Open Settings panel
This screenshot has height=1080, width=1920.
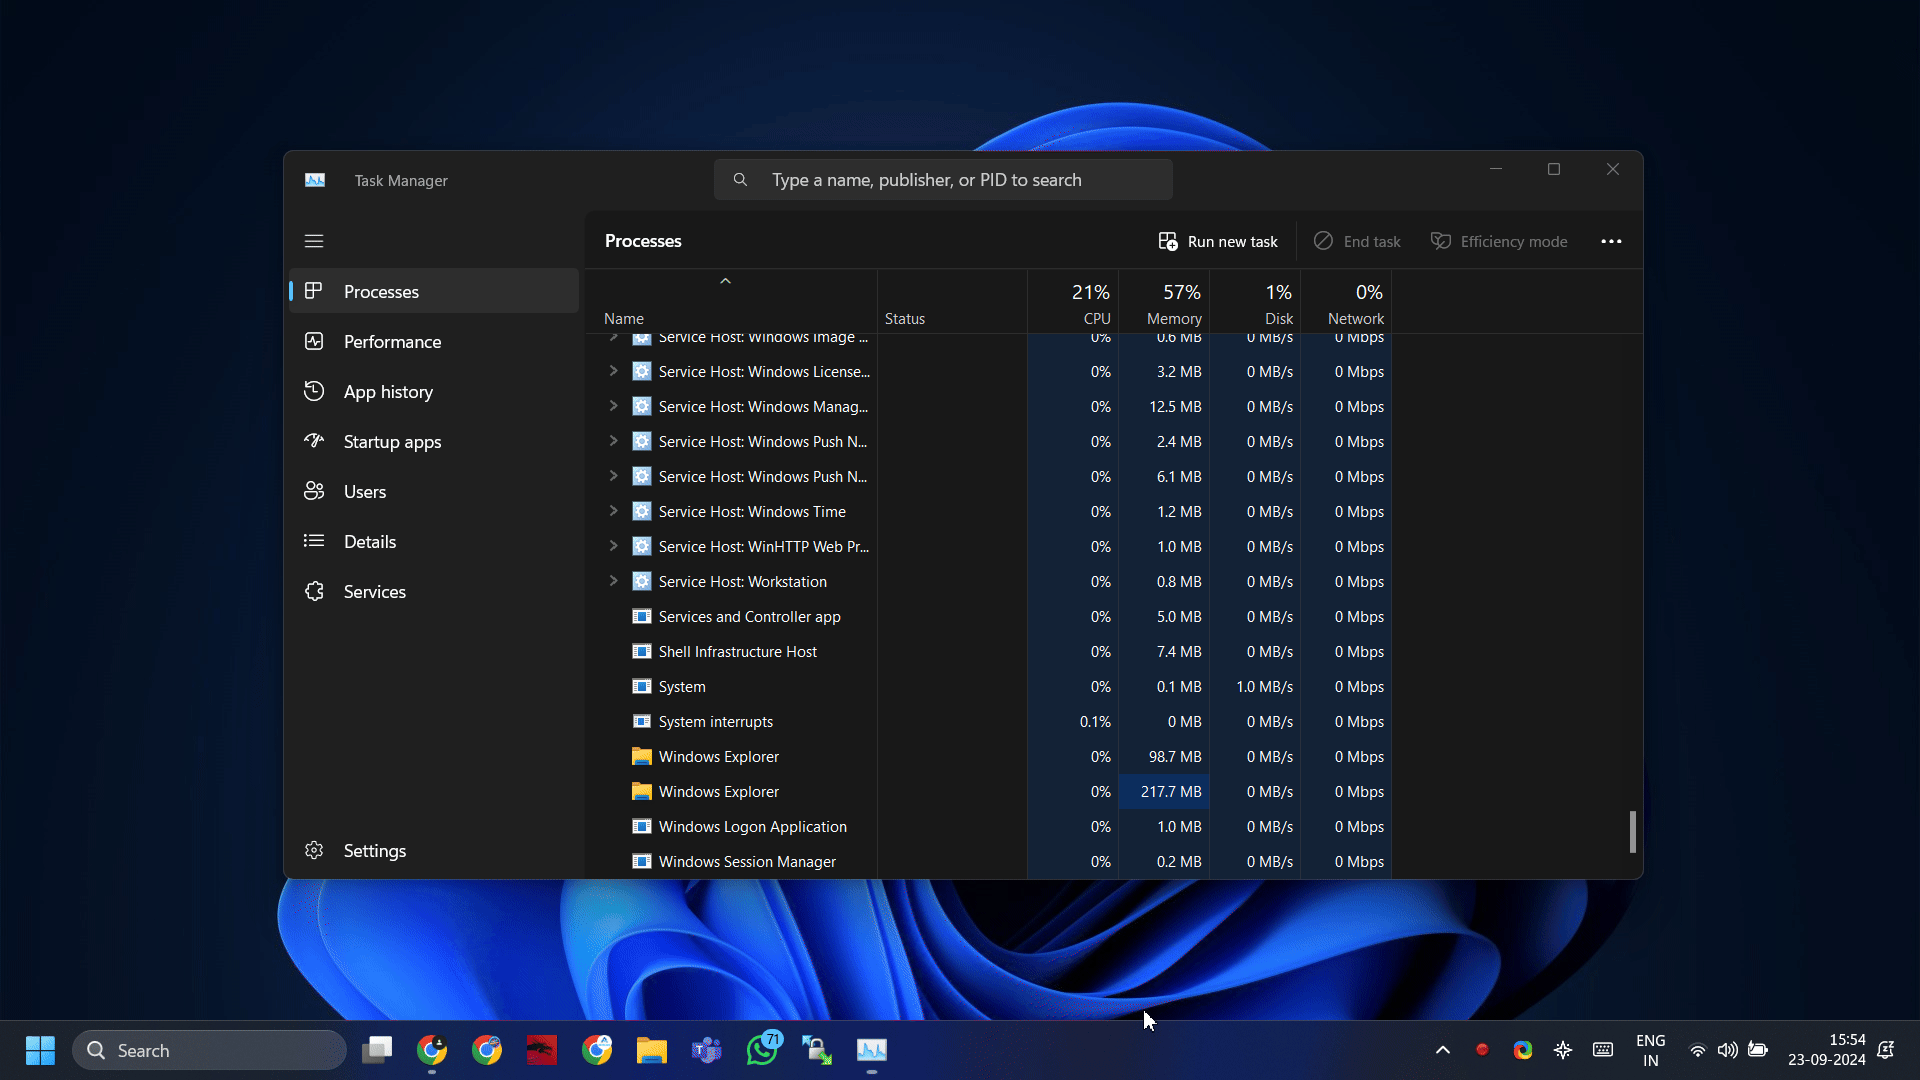(x=375, y=851)
